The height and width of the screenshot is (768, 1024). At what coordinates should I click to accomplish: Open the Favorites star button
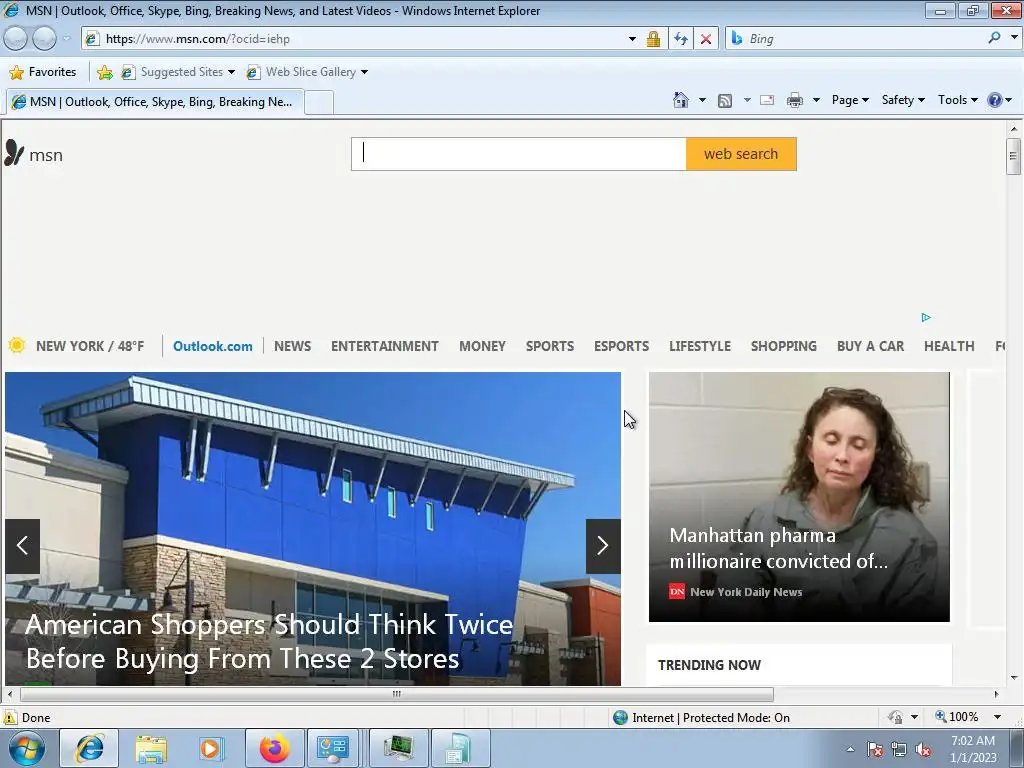pyautogui.click(x=43, y=72)
